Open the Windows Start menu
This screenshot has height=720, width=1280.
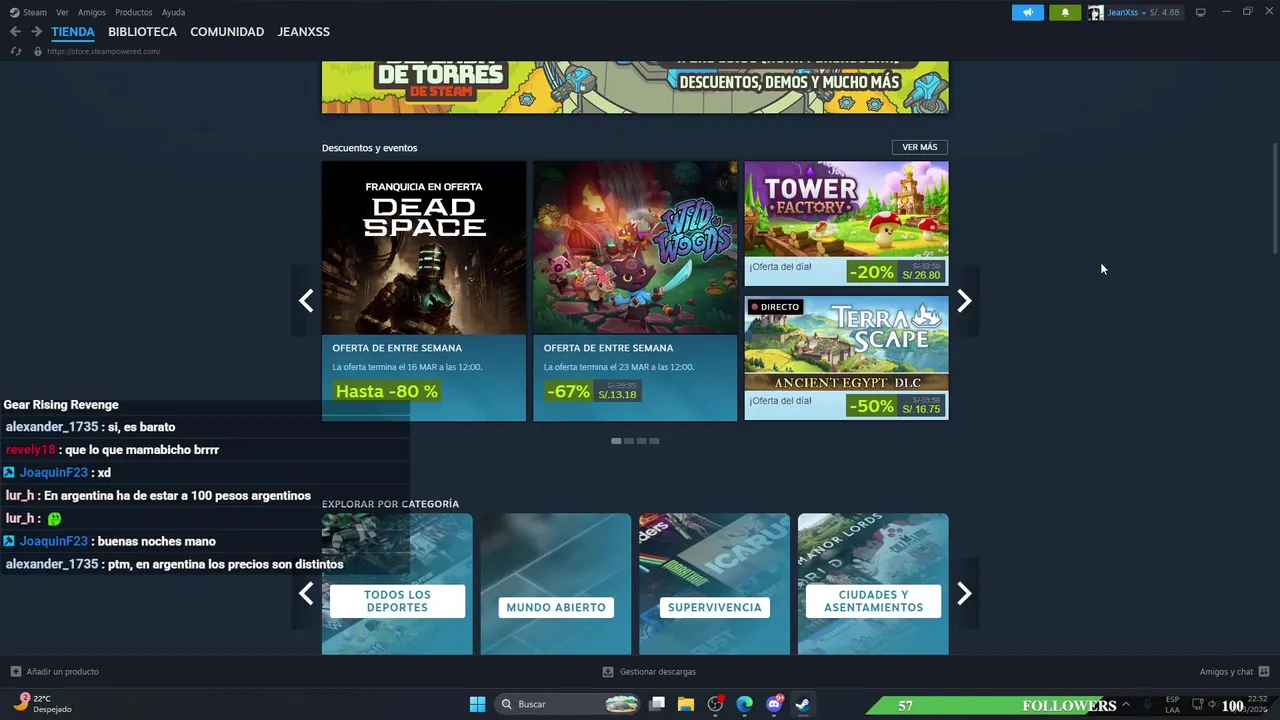[x=478, y=704]
